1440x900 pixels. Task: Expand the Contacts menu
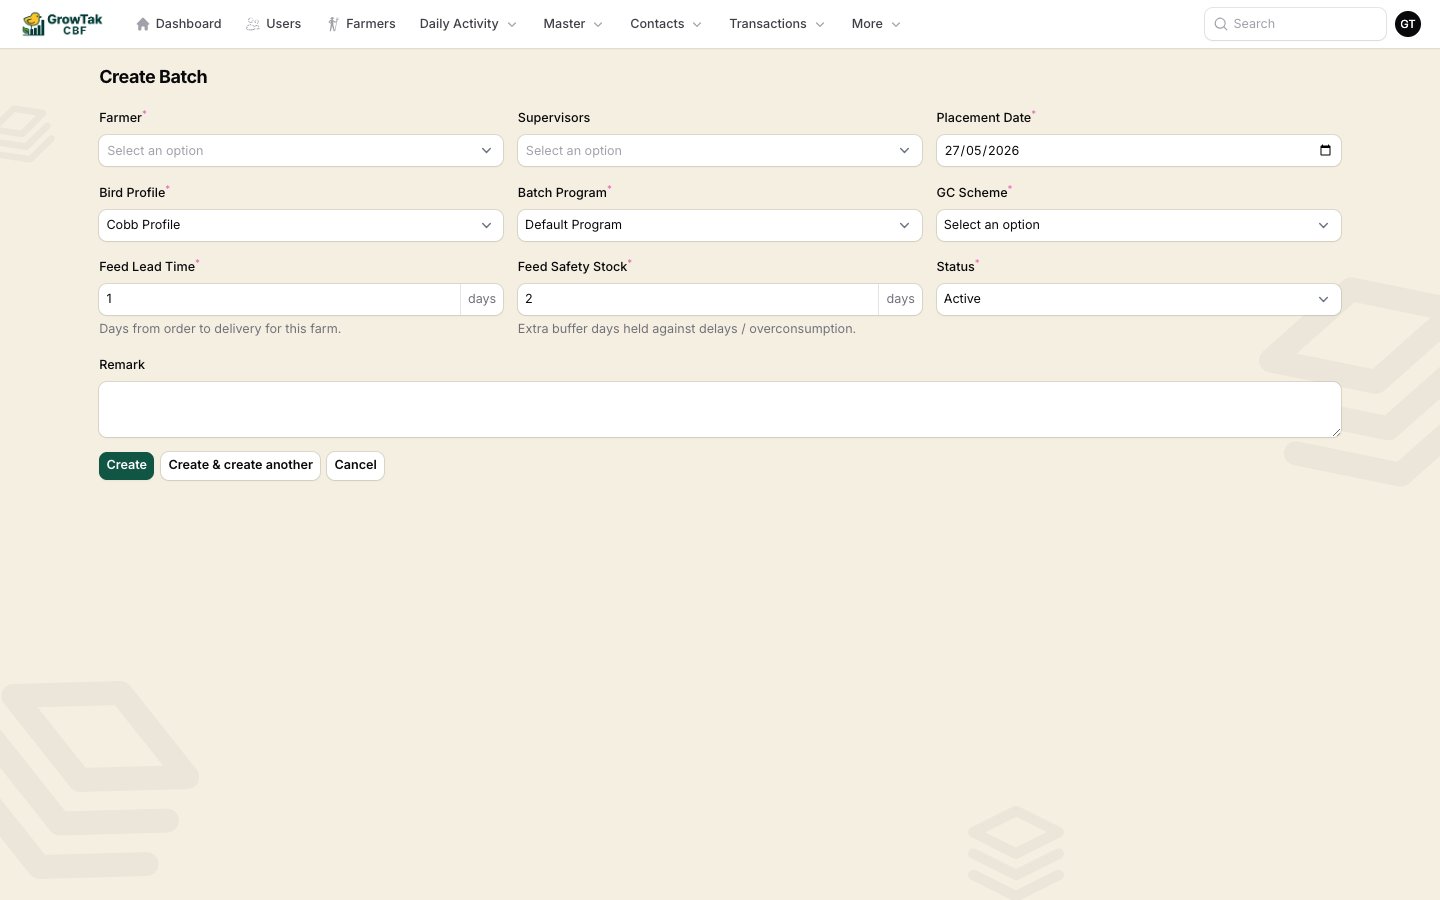(666, 24)
